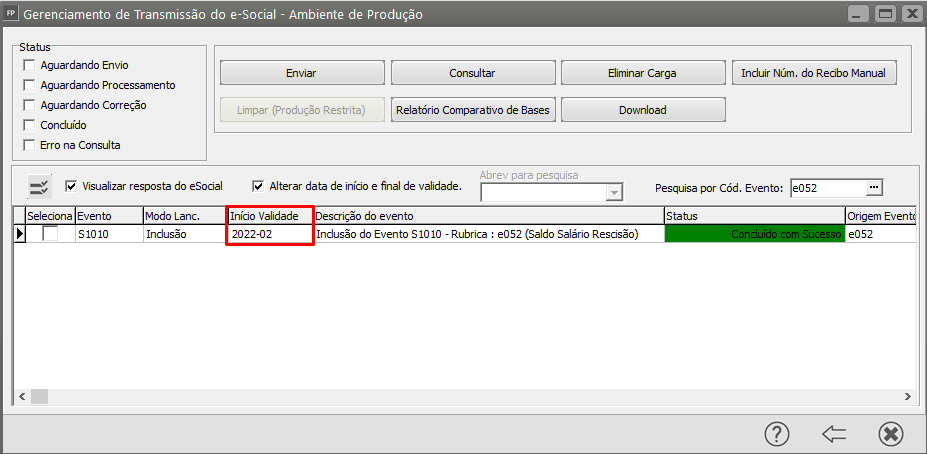Check Erro na Consulta filter

point(28,145)
